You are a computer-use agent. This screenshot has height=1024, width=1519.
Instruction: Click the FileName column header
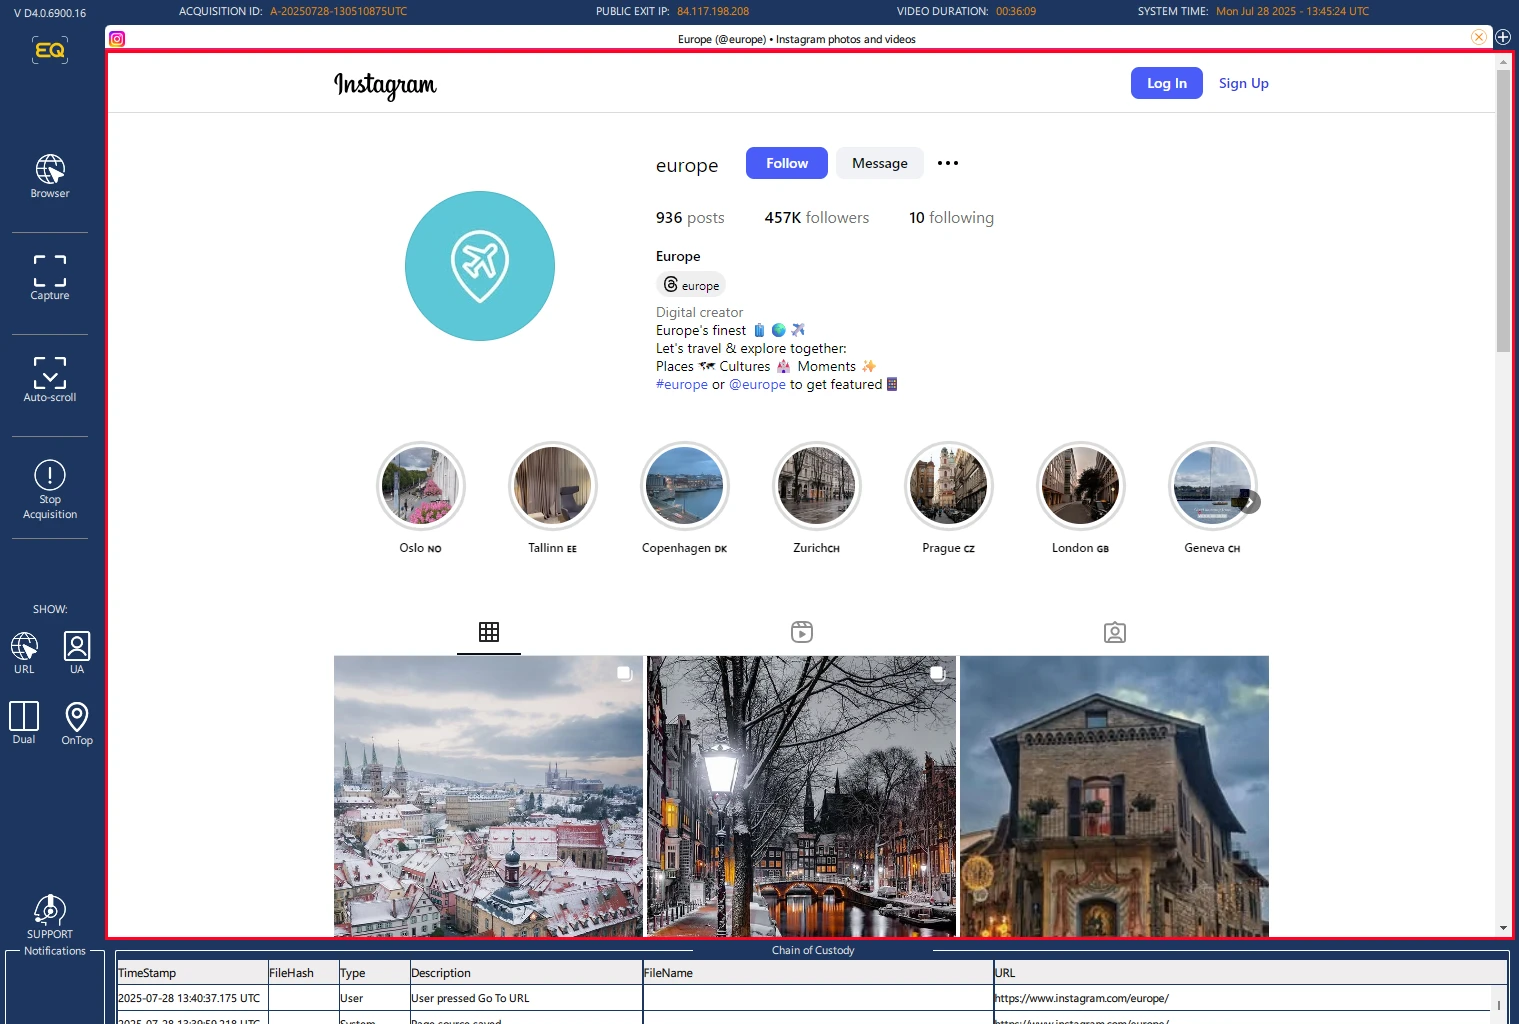coord(818,973)
